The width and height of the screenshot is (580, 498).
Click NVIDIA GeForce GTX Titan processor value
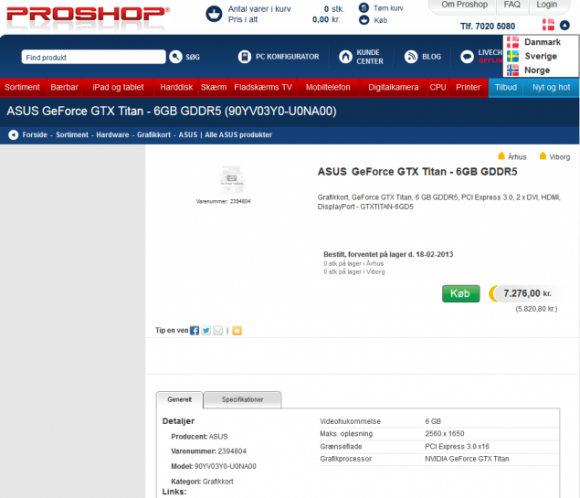click(x=467, y=459)
